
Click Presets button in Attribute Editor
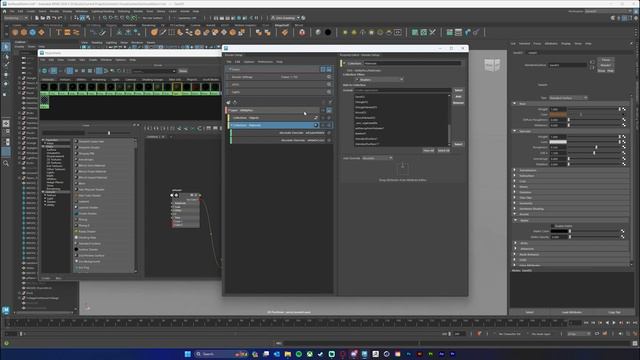(605, 65)
